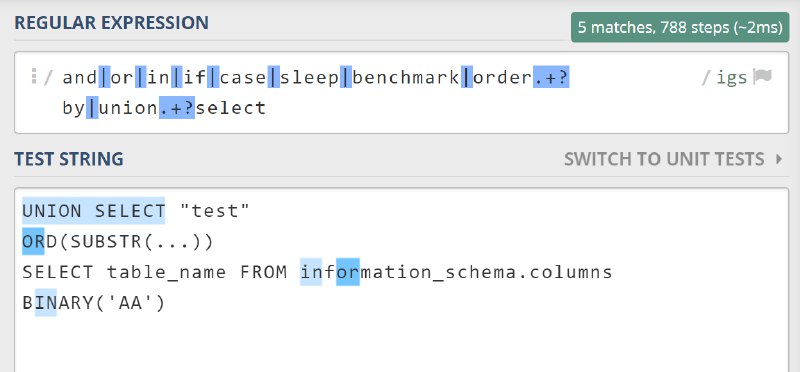Click the "table_name" word in test string
This screenshot has height=372, width=800.
166,272
